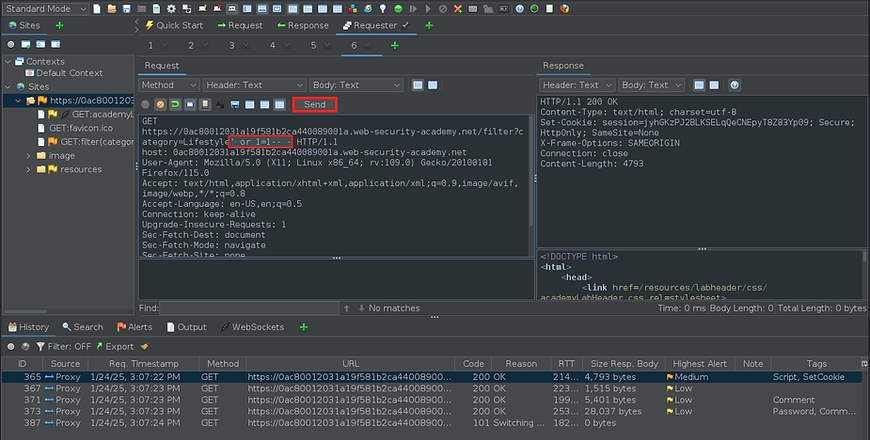Open the Quick Start tab
This screenshot has height=440, width=870.
tap(174, 26)
